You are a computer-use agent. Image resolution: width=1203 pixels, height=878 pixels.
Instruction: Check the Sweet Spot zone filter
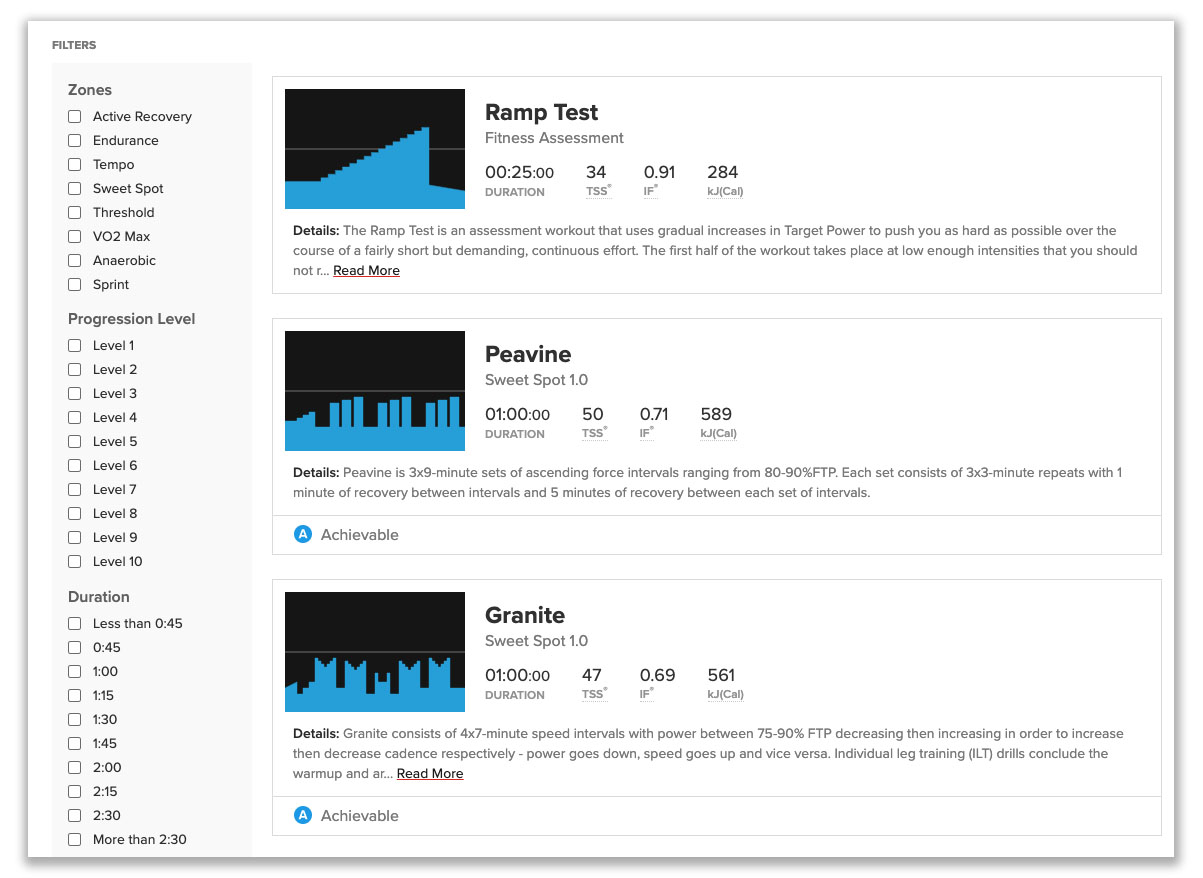(x=74, y=188)
